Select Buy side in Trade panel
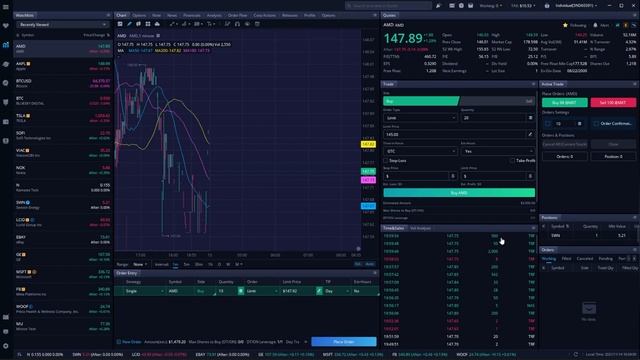This screenshot has height=360, width=640. 421,101
